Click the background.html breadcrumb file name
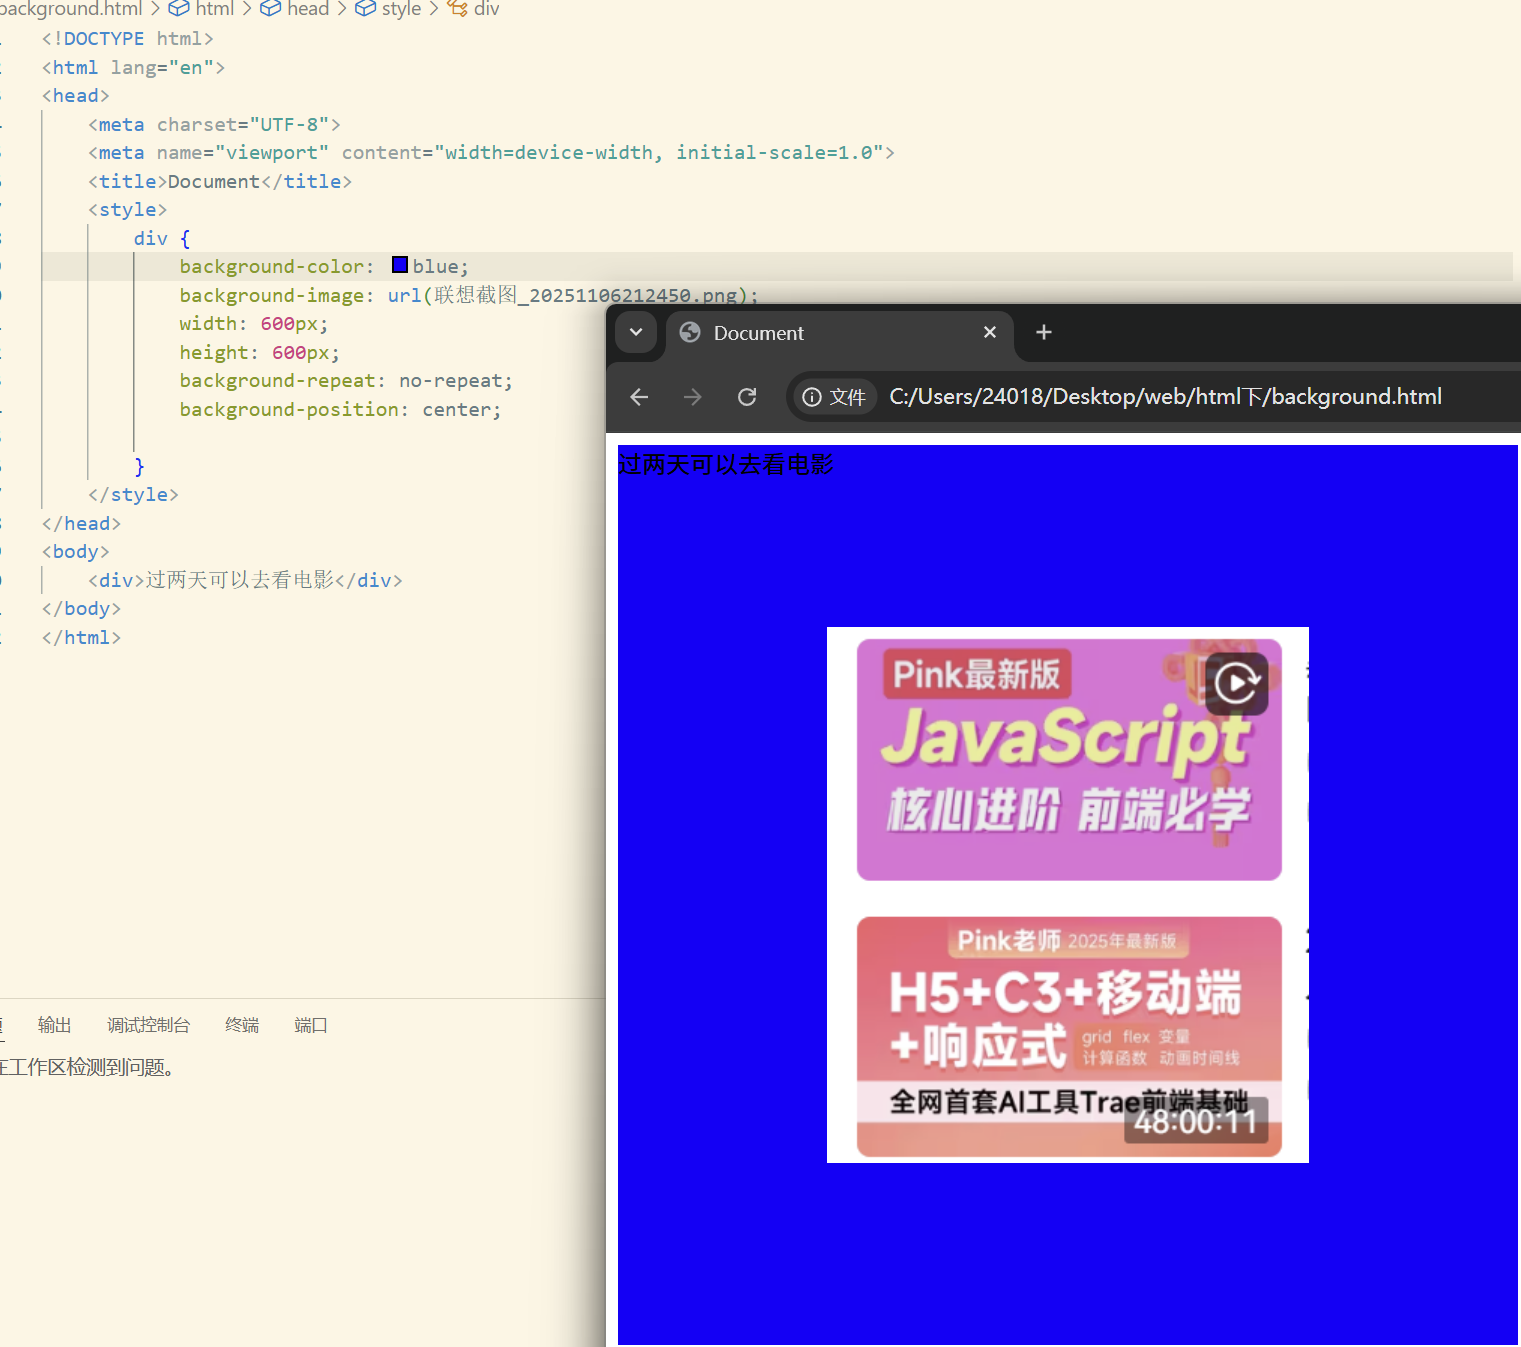This screenshot has width=1521, height=1347. click(71, 9)
